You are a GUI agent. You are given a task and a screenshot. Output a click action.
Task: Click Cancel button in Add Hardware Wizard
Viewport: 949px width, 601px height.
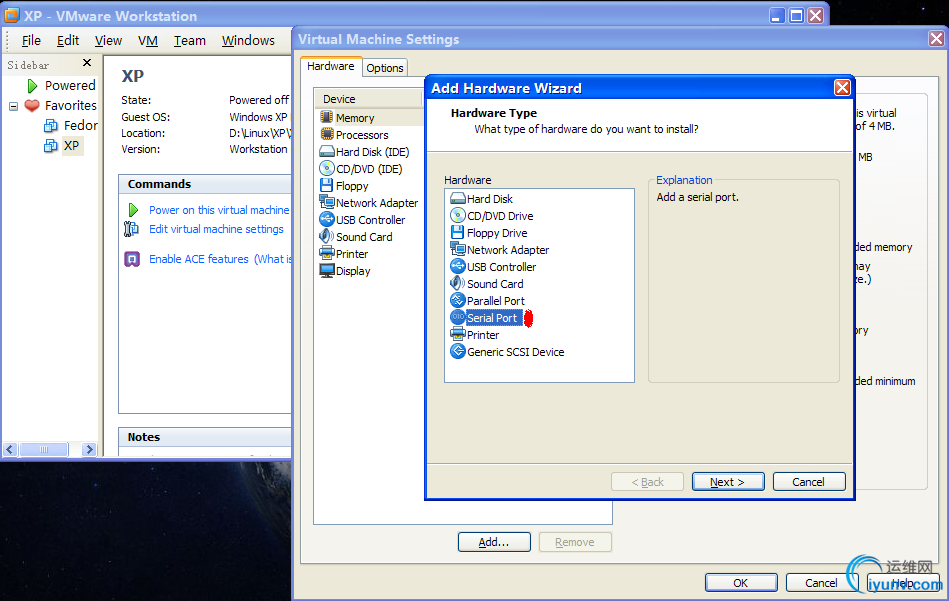[809, 482]
